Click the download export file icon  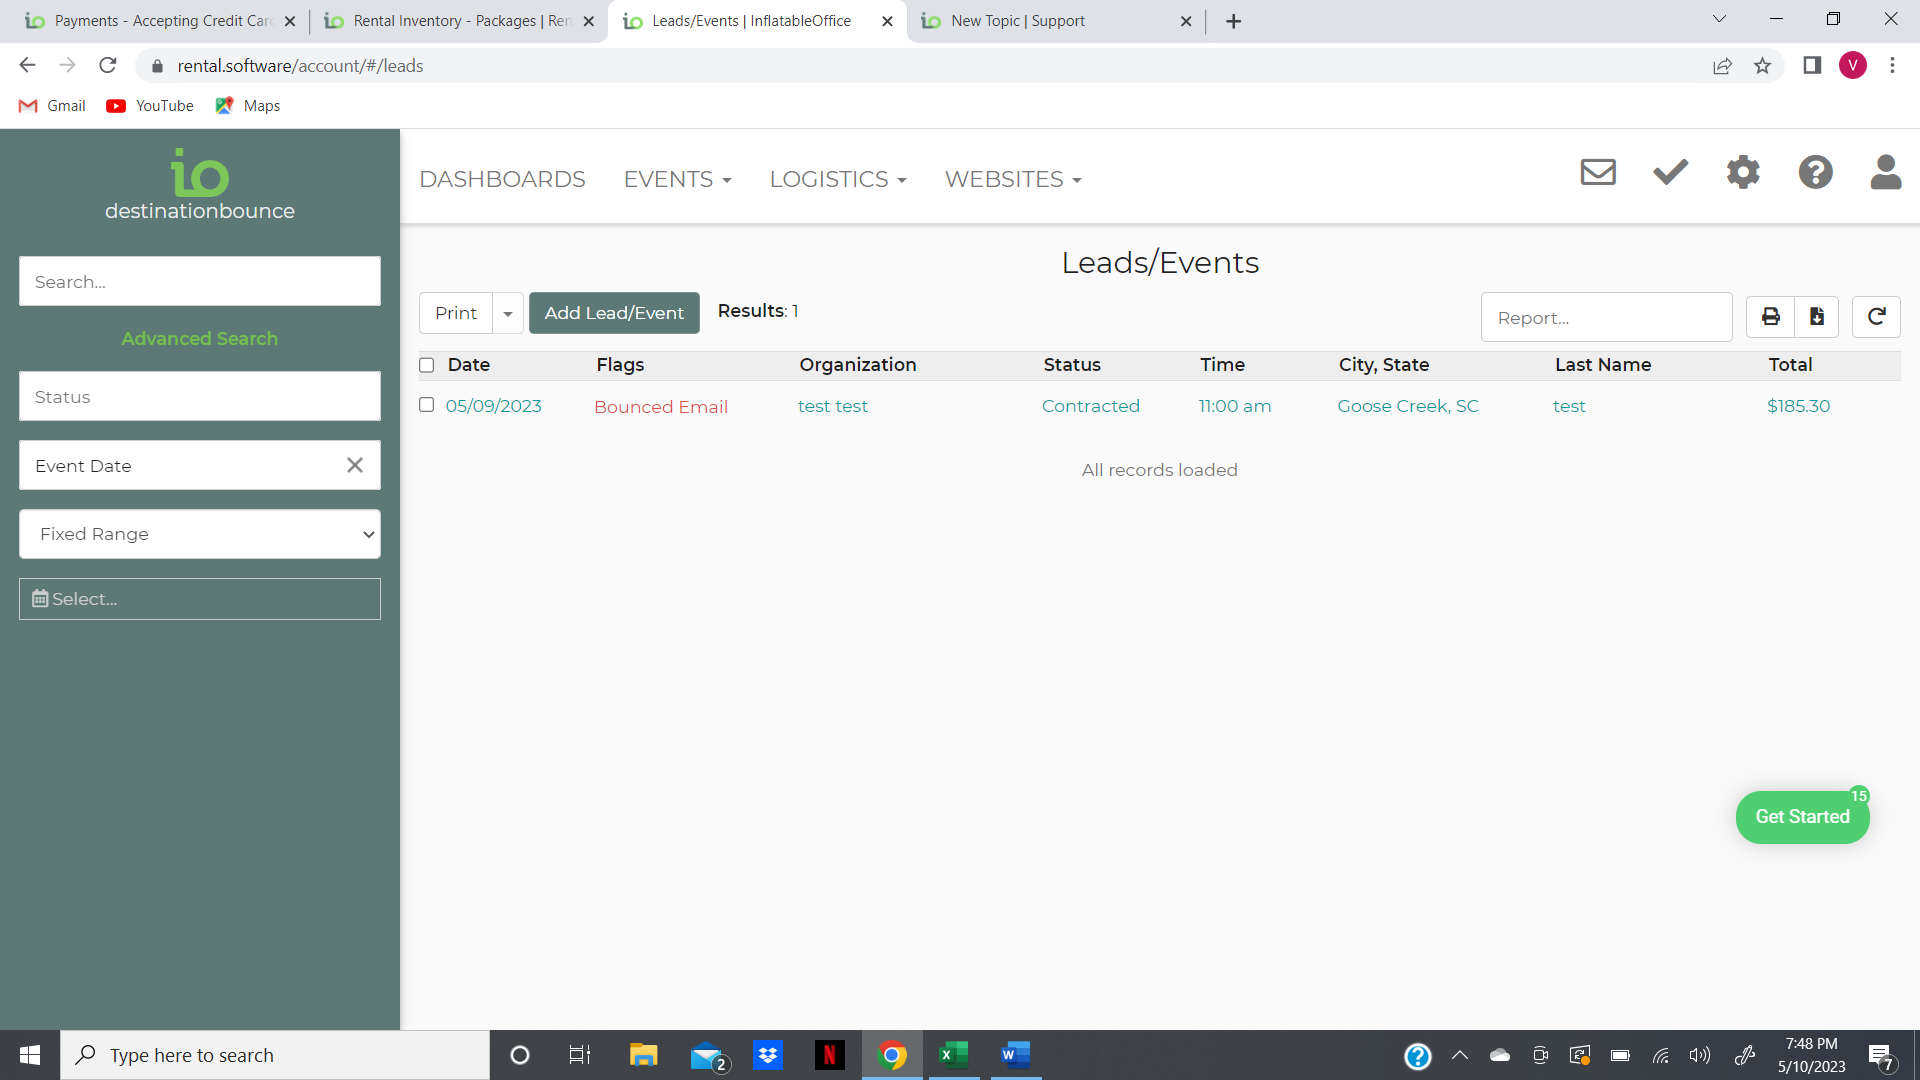(x=1817, y=317)
